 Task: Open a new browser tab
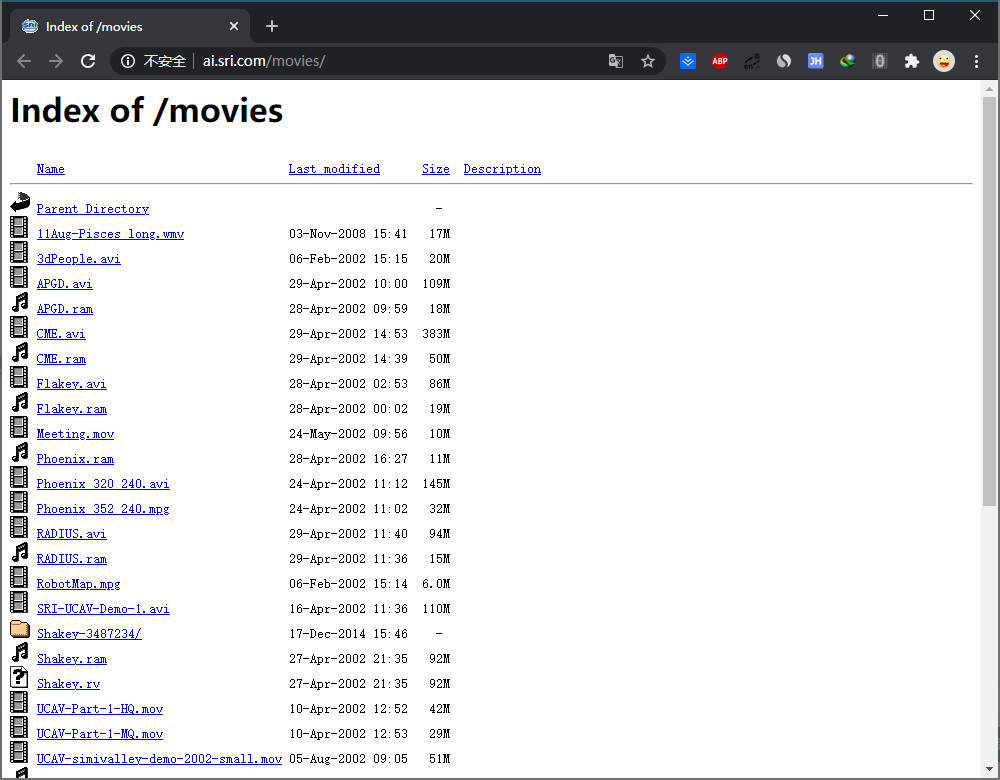tap(272, 26)
